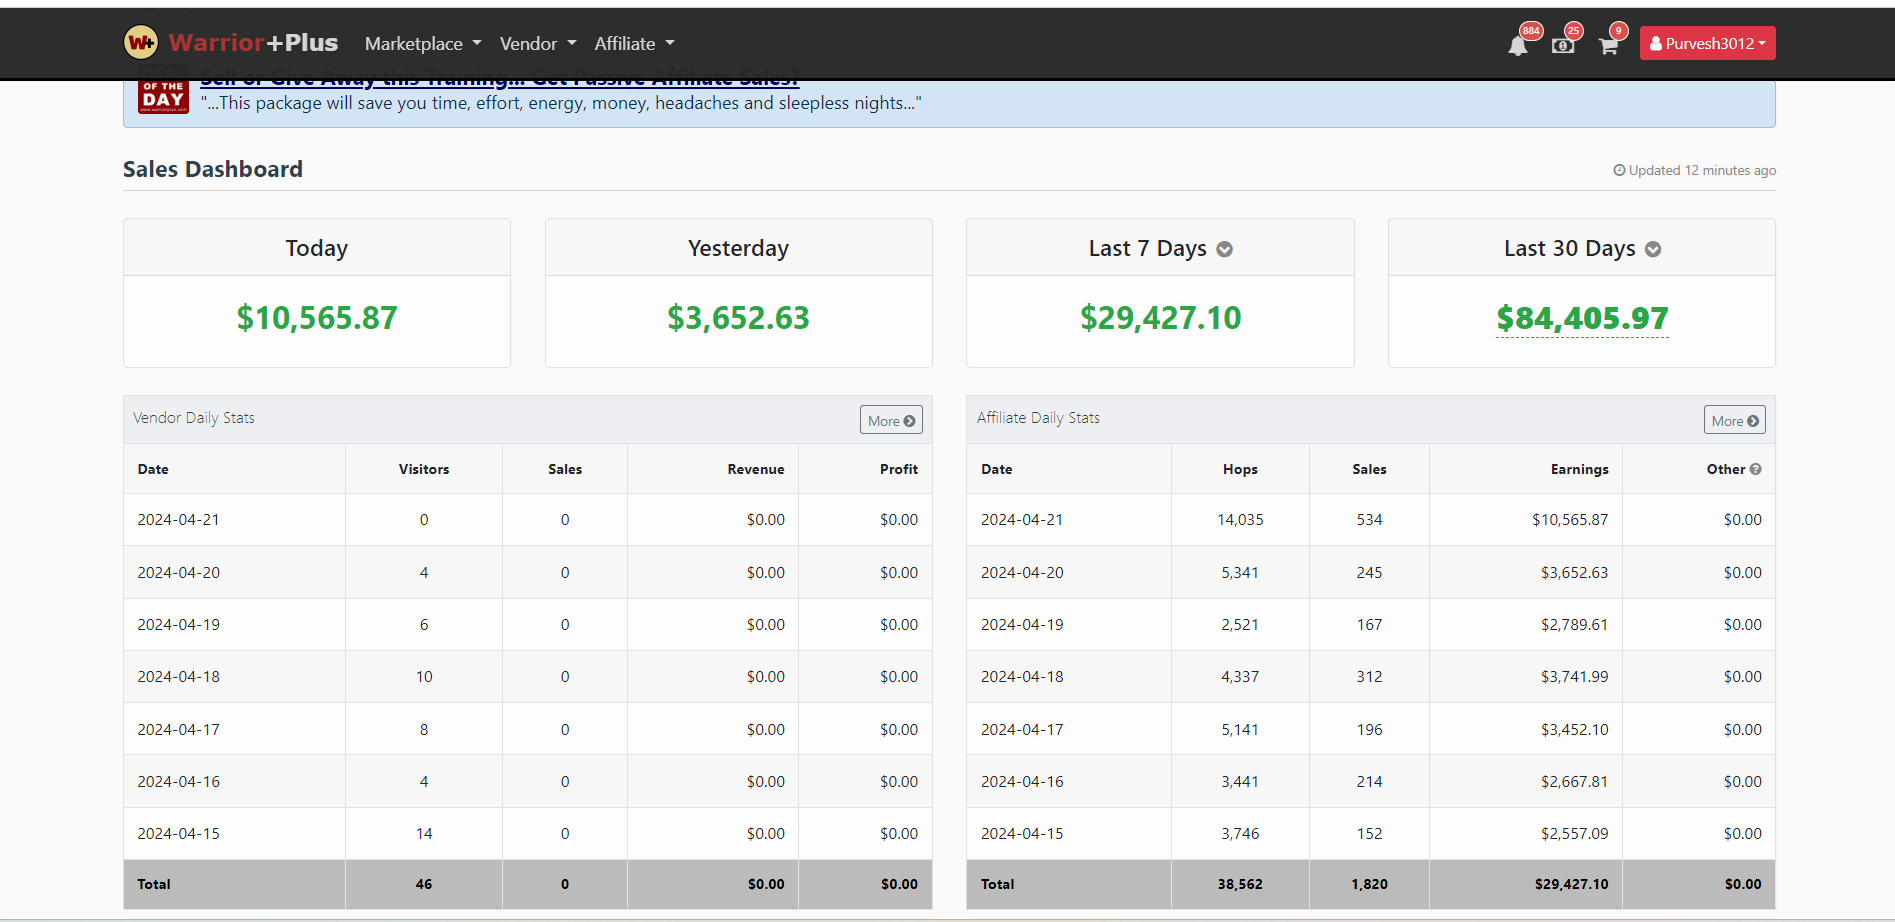Image resolution: width=1895 pixels, height=922 pixels.
Task: Select vendor row date 2024-04-20
Action: [178, 572]
